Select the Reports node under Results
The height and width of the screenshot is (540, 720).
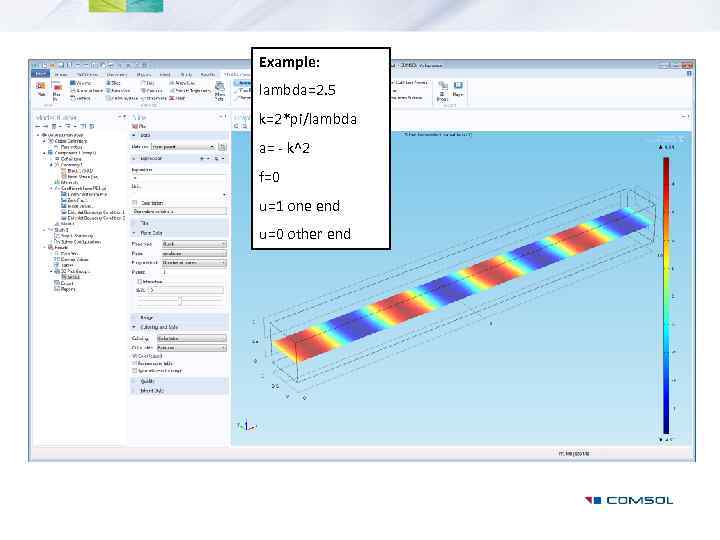pyautogui.click(x=65, y=289)
